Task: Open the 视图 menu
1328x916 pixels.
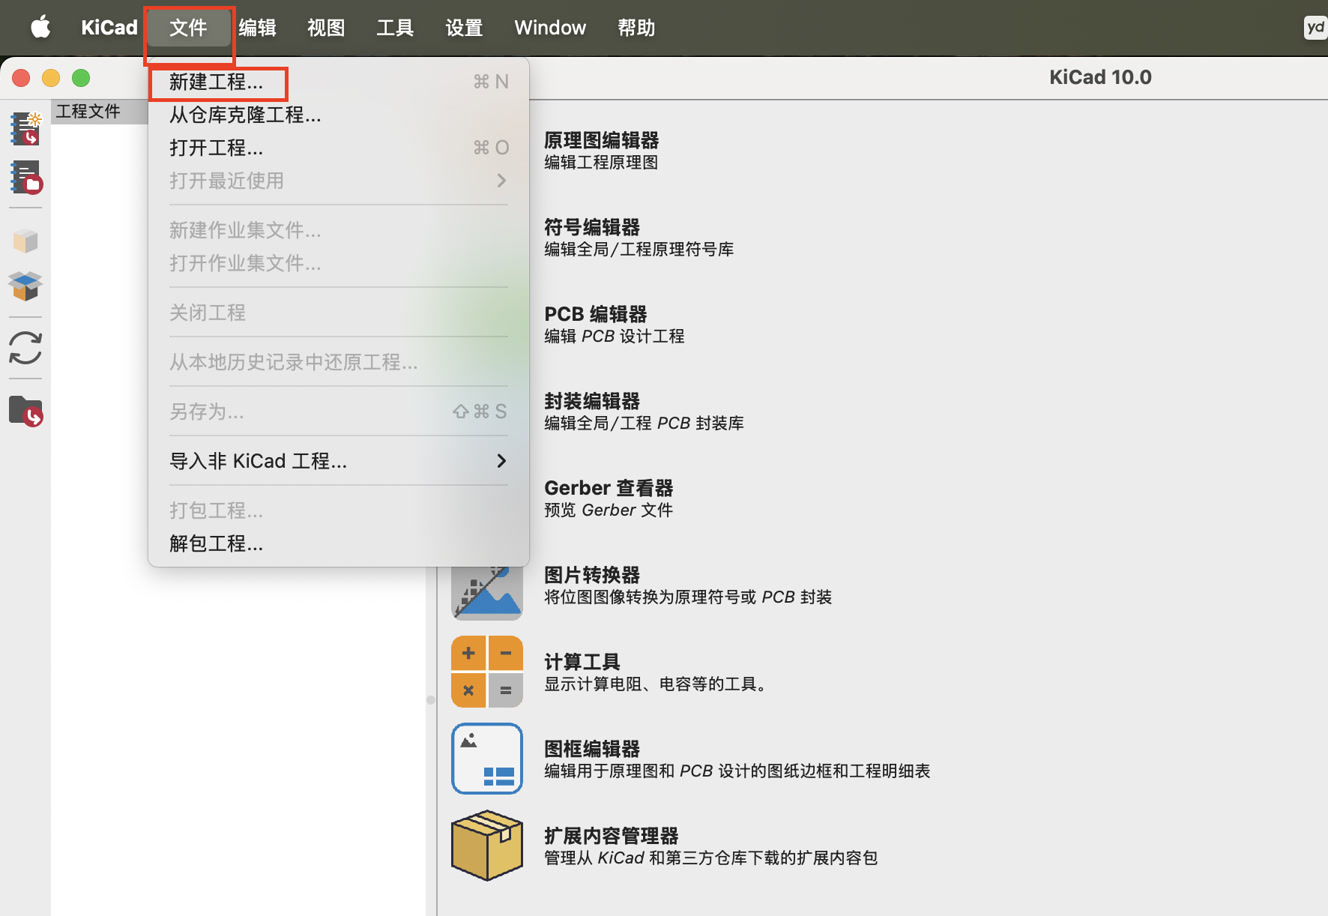Action: 326,27
